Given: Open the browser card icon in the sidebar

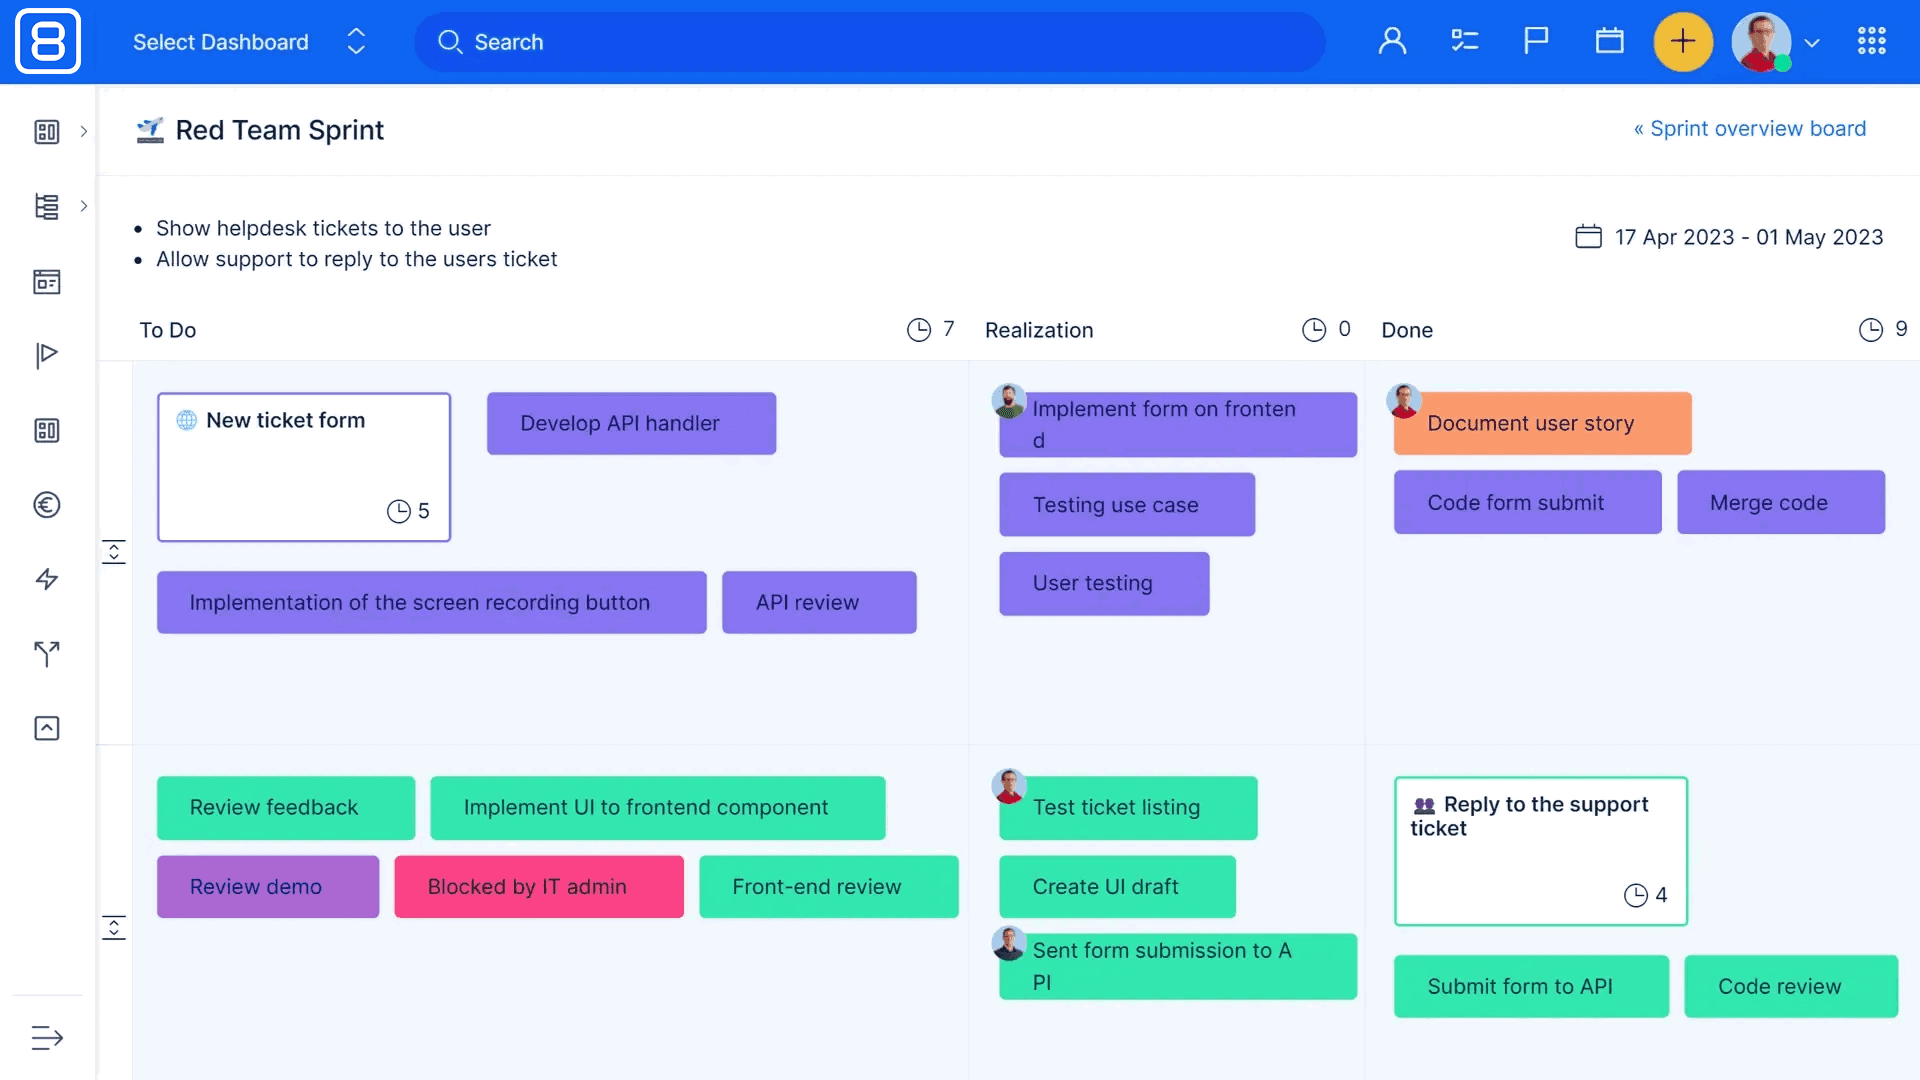Looking at the screenshot, I should tap(46, 281).
